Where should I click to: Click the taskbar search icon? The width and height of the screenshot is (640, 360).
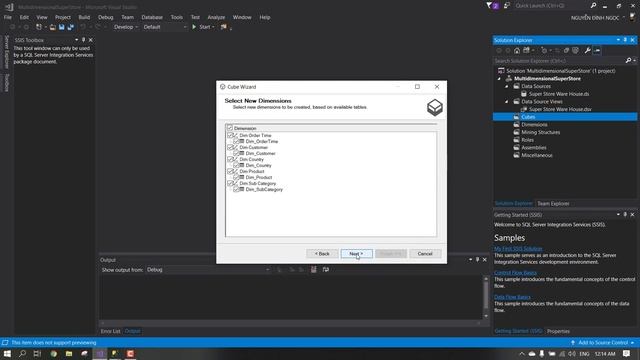point(22,353)
